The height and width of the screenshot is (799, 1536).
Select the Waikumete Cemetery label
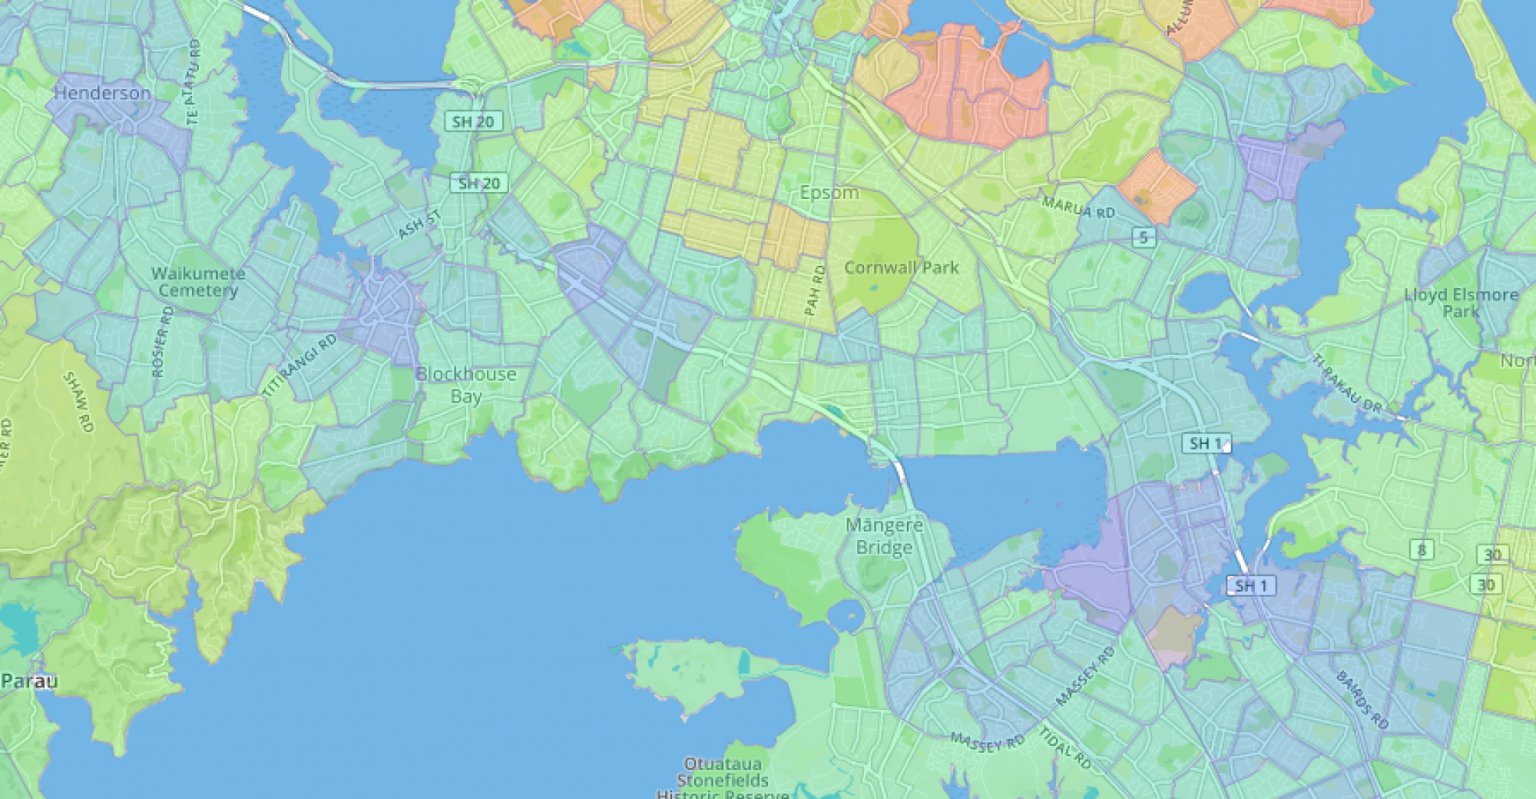tap(197, 282)
